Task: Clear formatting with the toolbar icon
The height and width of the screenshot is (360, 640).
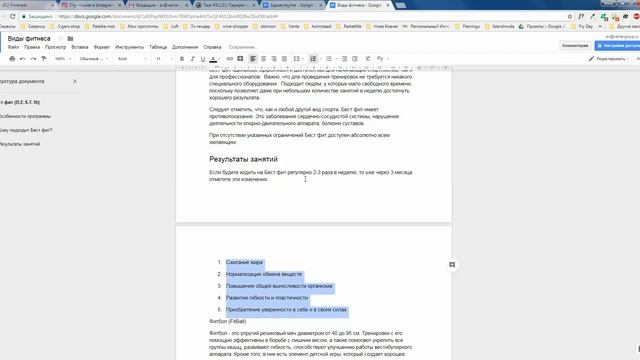Action: 368,59
